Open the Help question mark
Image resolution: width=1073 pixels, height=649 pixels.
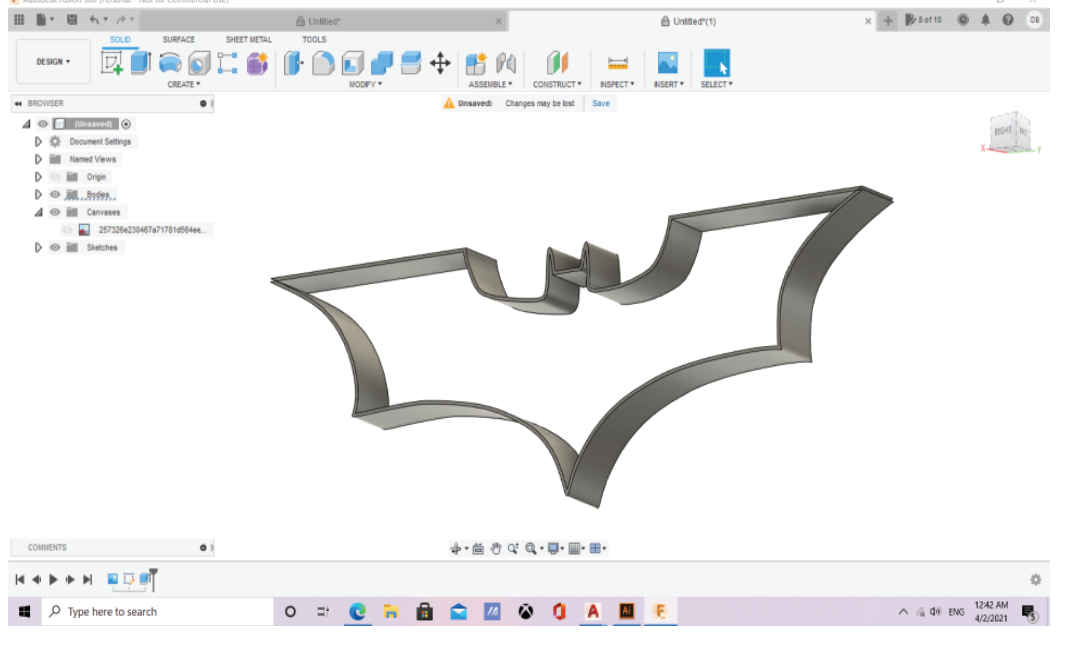[1008, 20]
